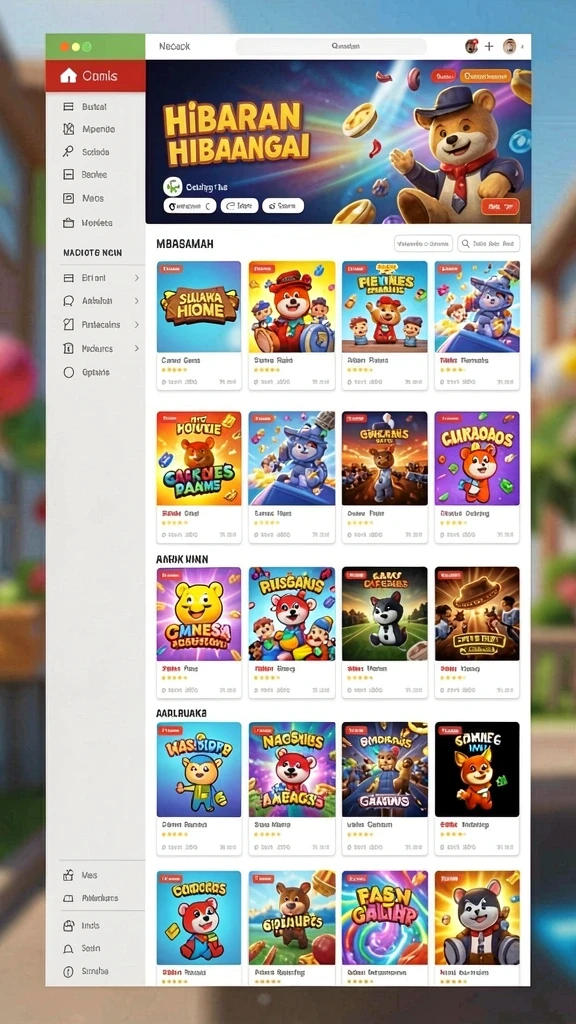Viewport: 576px width, 1024px height.
Task: Open the Holiute Carnes game thumbnail
Action: point(199,458)
